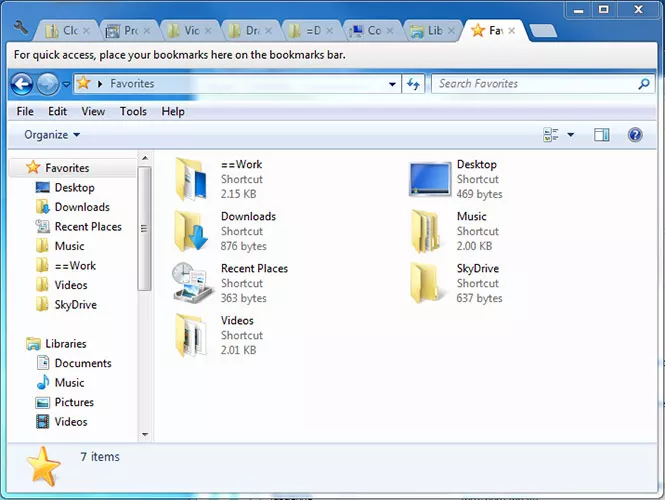Screen dimensions: 665x500
Task: Open the recent pages history dropdown
Action: [x=67, y=84]
